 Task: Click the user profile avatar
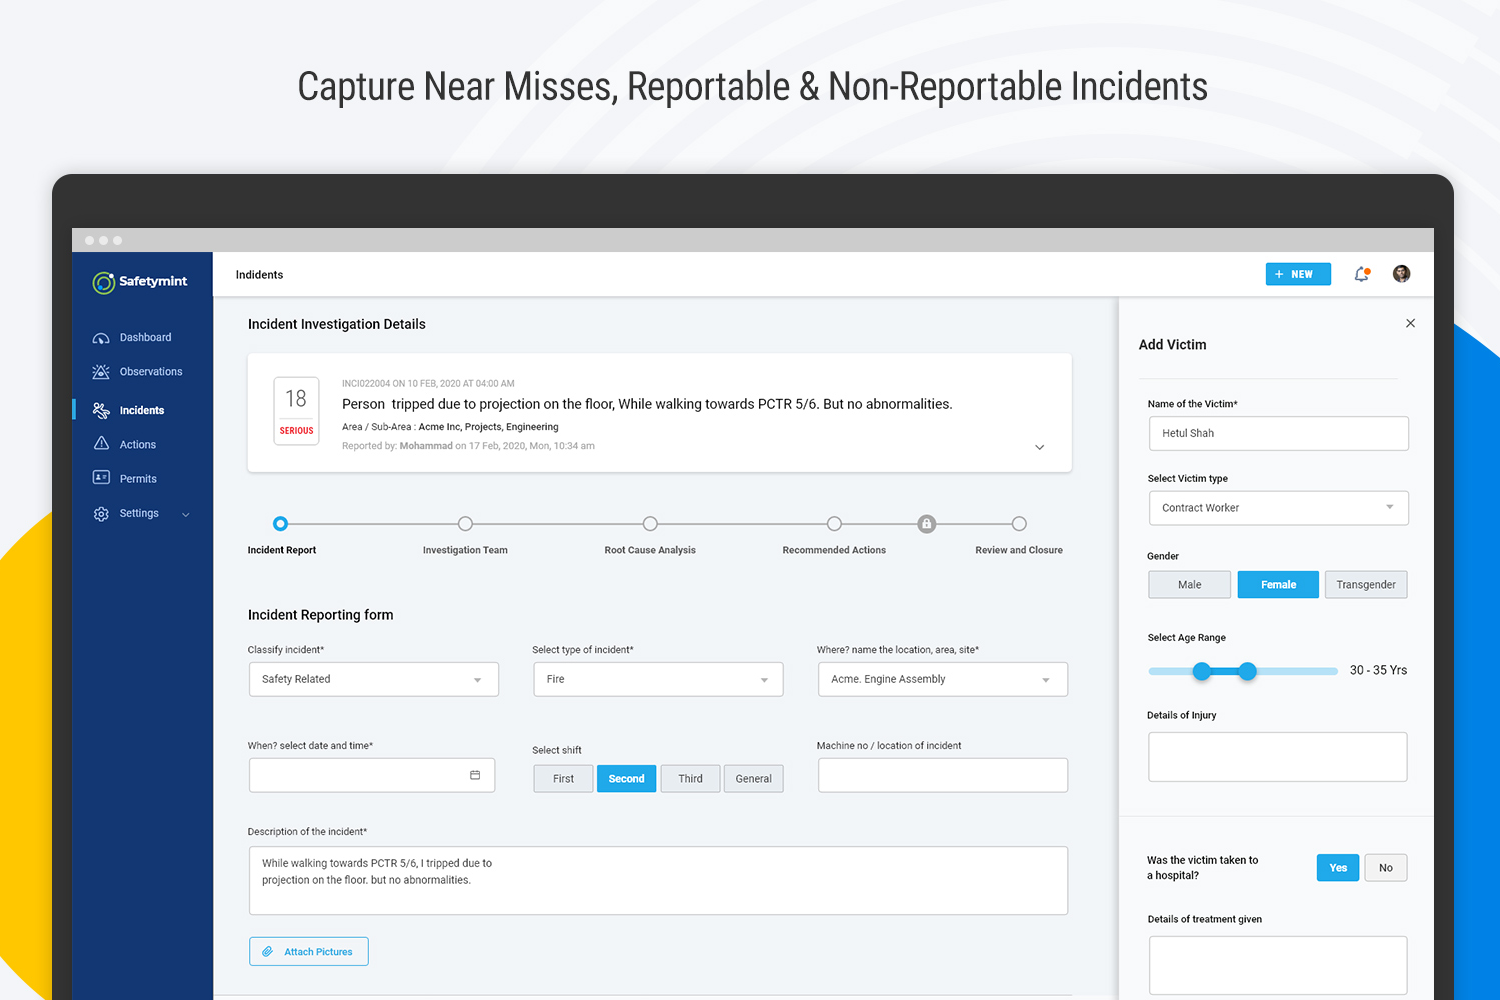click(1402, 274)
